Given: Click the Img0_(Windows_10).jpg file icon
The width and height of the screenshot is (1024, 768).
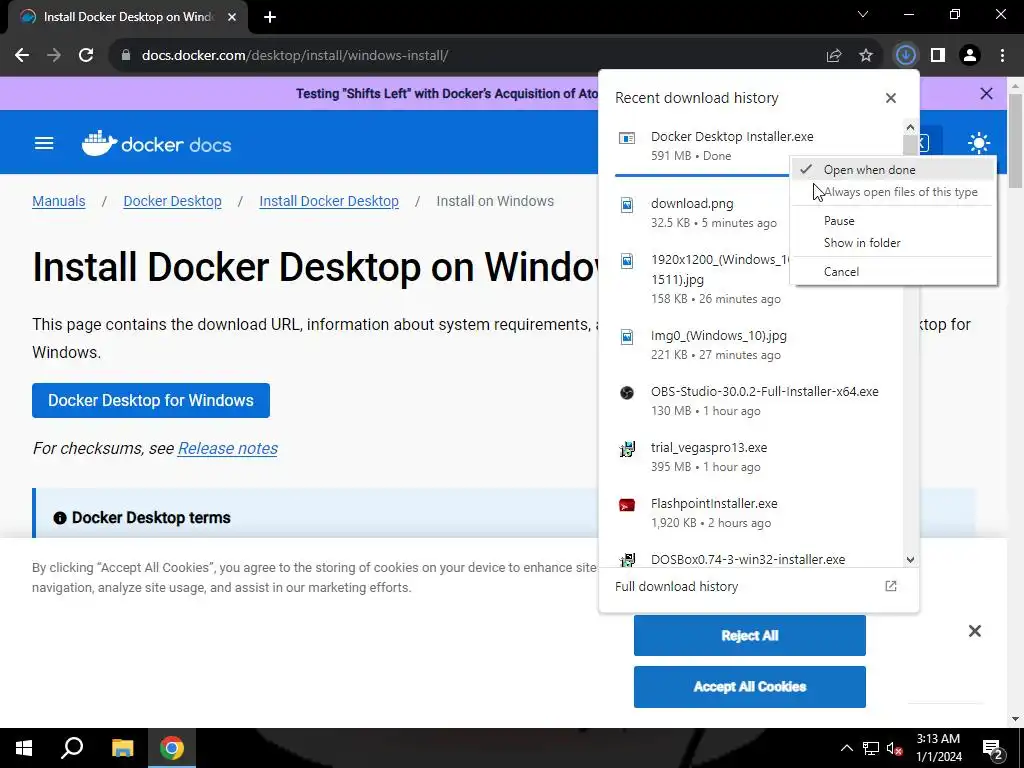Looking at the screenshot, I should coord(627,337).
